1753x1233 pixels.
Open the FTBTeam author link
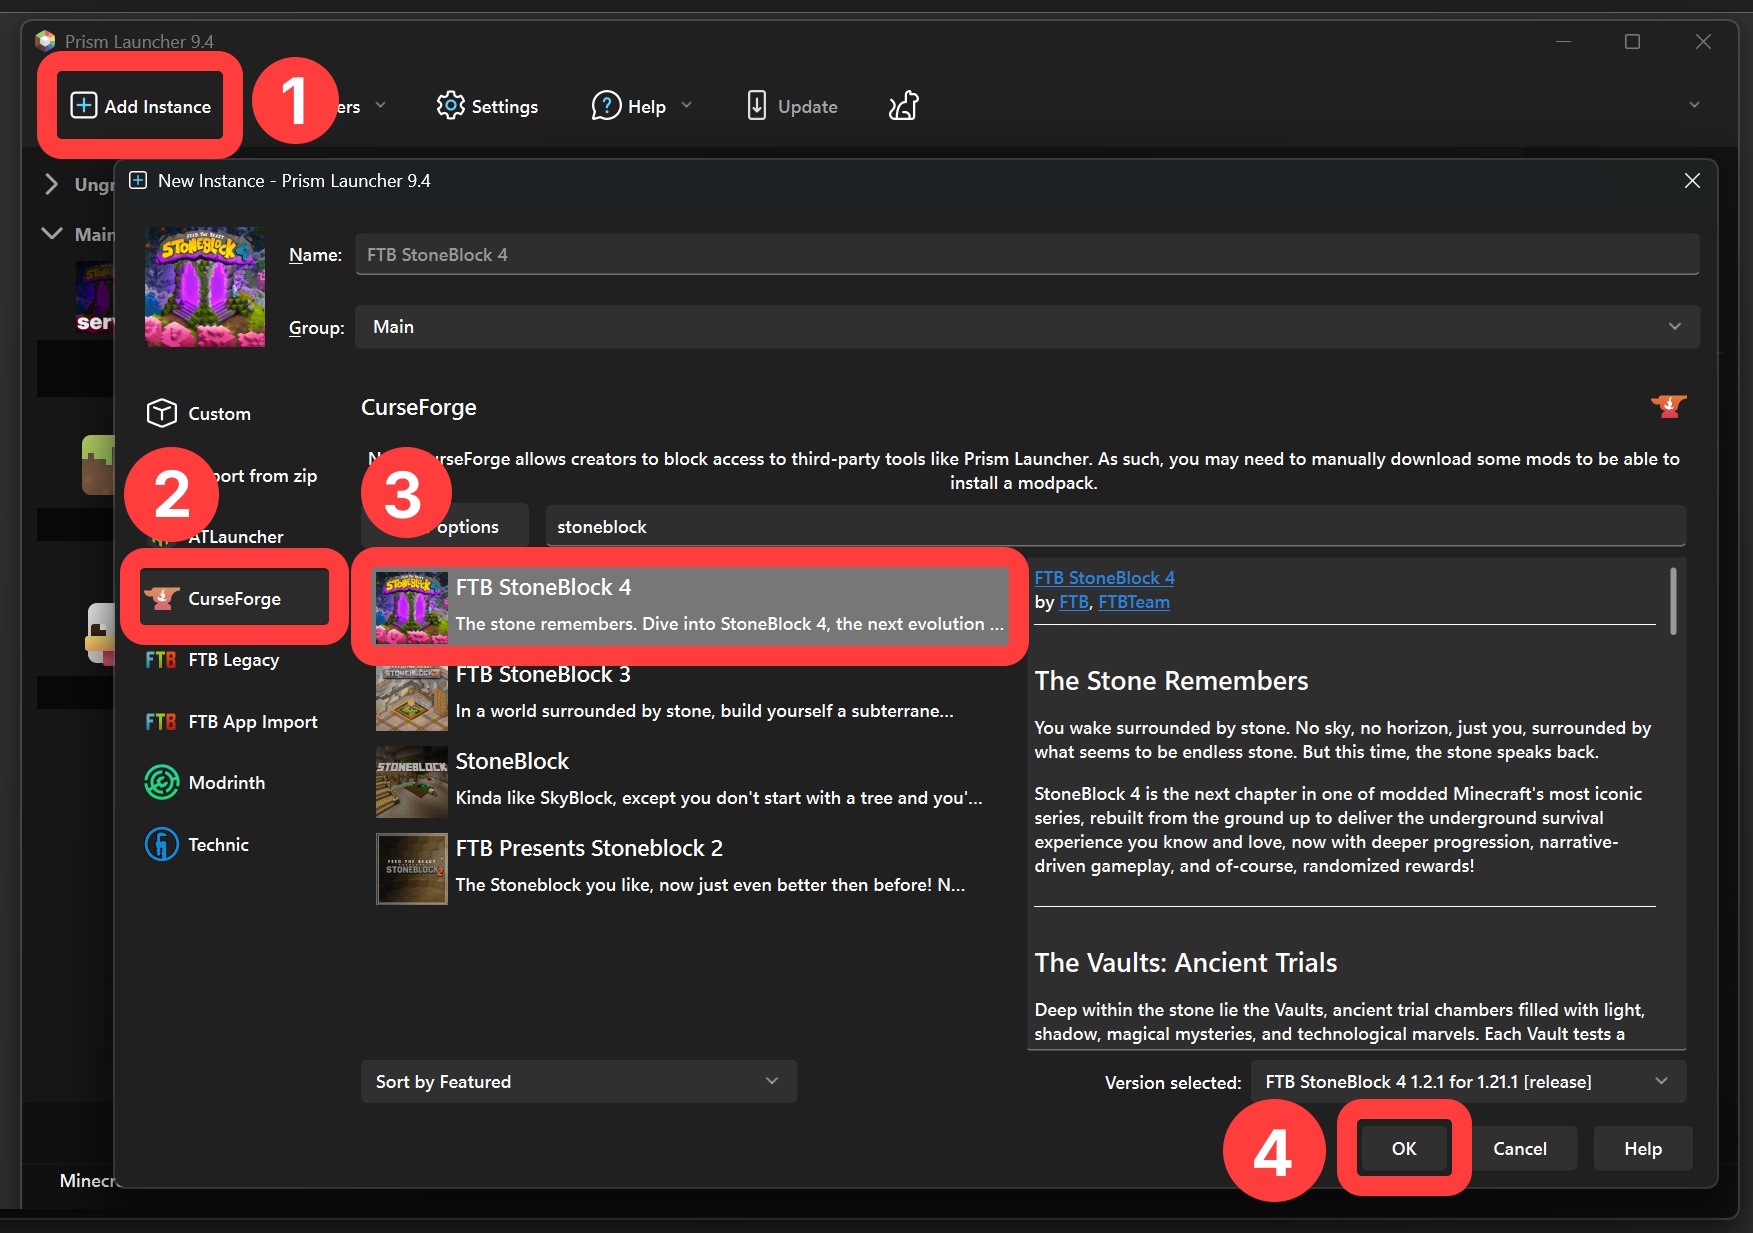[1133, 602]
